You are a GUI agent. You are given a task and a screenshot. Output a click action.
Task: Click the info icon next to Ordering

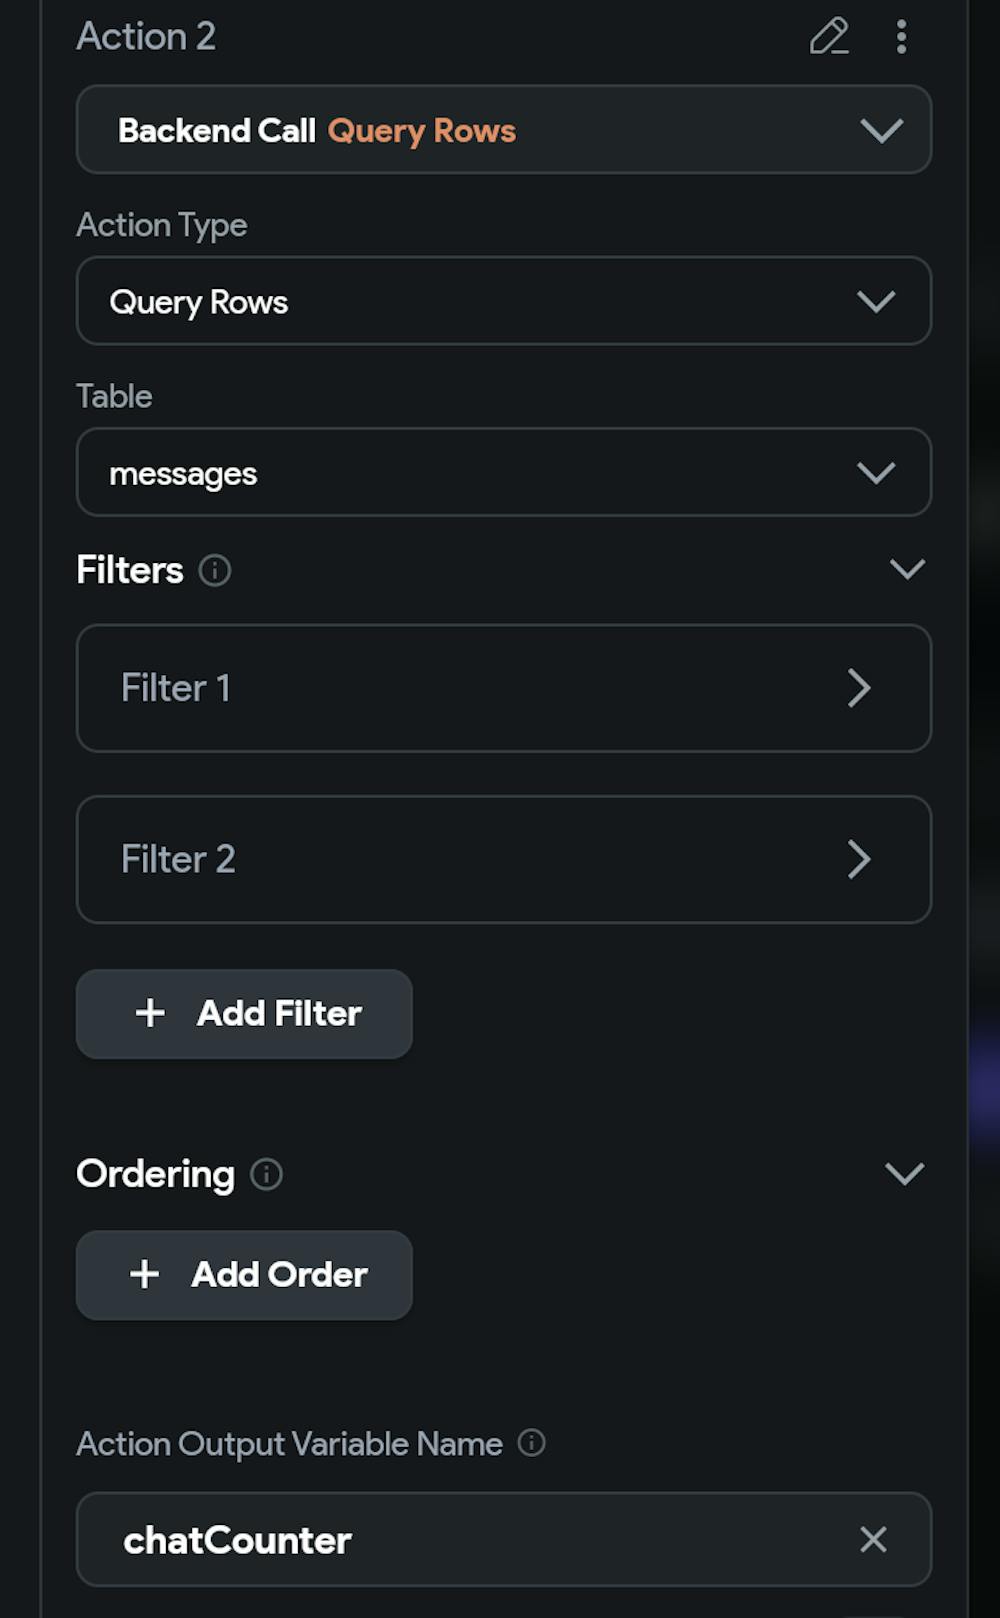coord(266,1173)
